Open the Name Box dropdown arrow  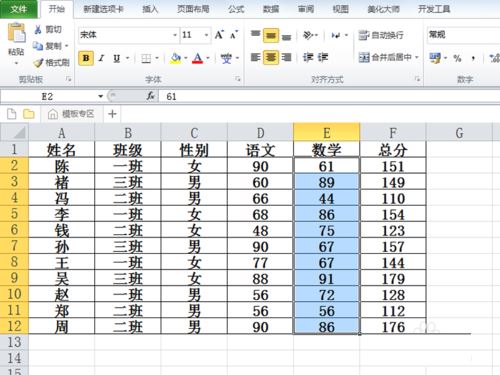click(100, 97)
